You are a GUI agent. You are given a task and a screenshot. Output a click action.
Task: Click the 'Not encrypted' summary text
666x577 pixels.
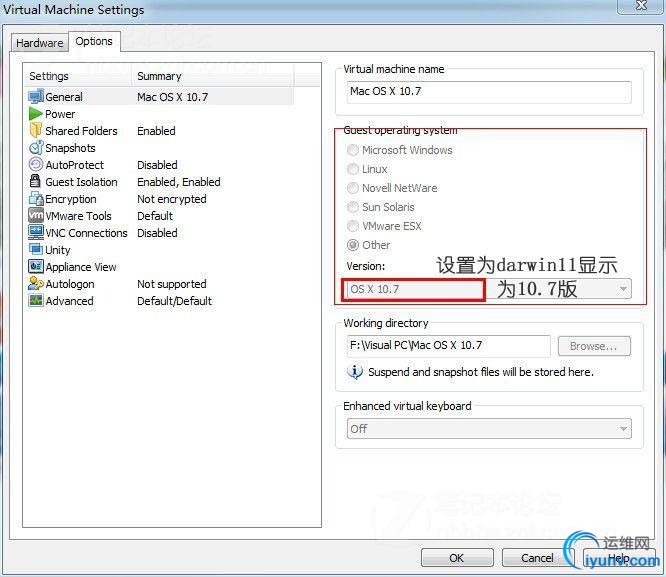pyautogui.click(x=172, y=199)
